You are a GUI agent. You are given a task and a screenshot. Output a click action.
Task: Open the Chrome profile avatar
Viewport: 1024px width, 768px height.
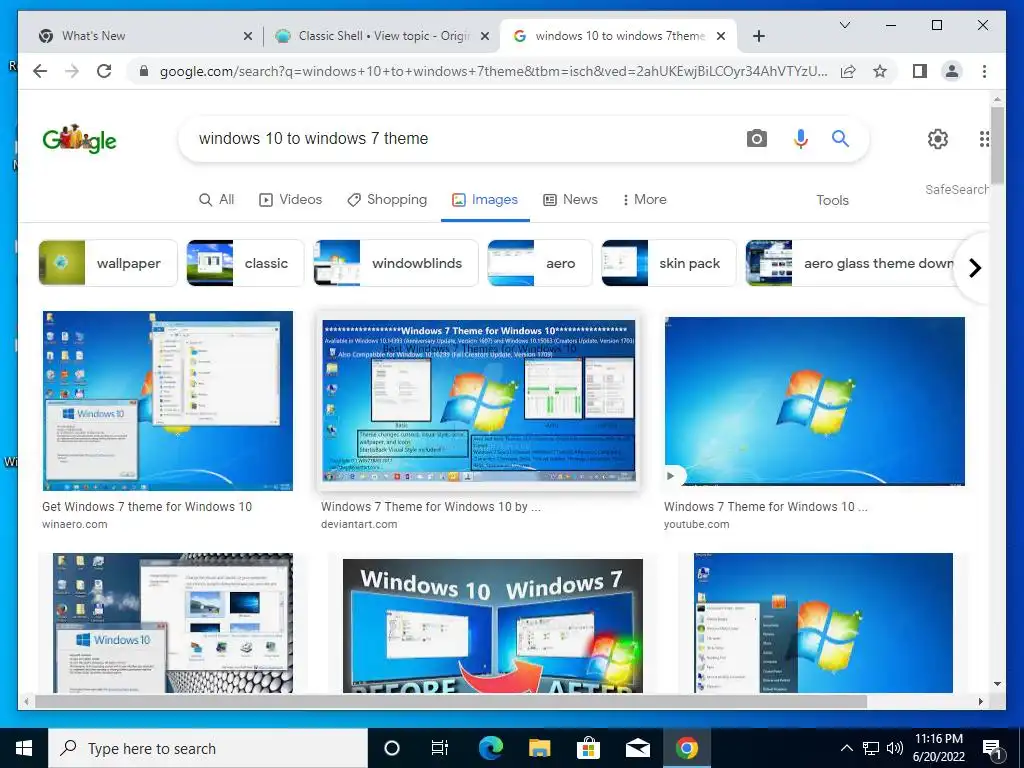[x=952, y=71]
